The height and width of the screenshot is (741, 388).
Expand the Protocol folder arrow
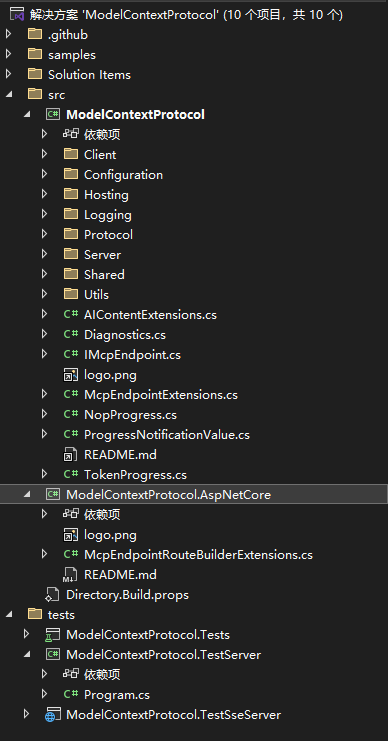coord(44,234)
